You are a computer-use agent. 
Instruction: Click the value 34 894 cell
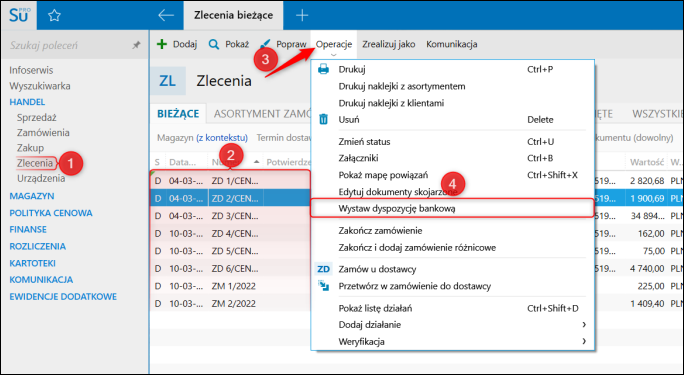646,216
